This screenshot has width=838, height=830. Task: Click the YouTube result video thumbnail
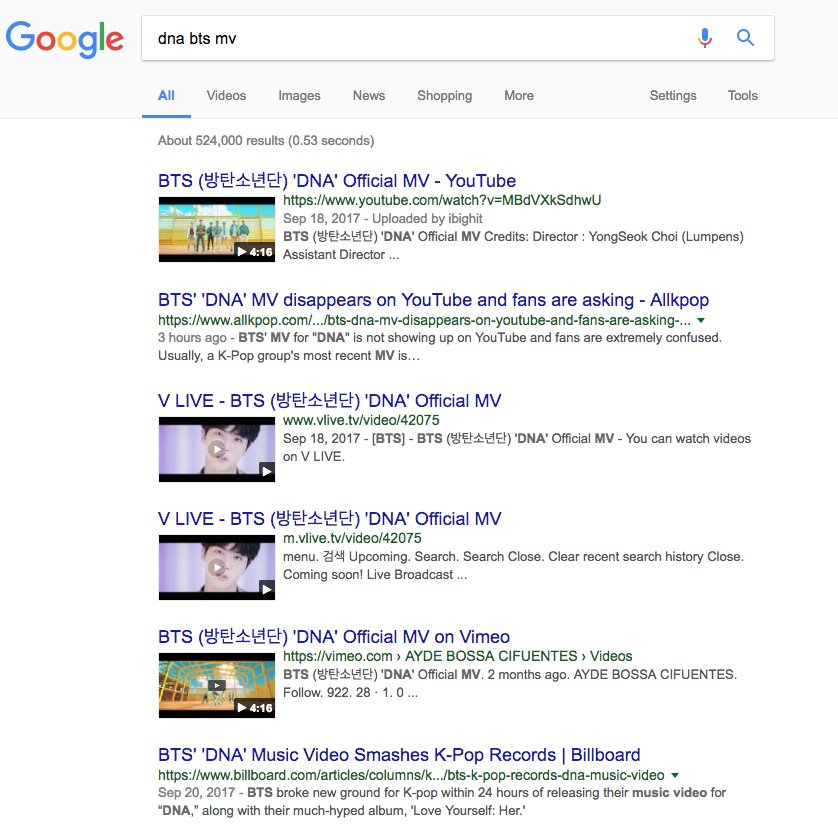tap(217, 229)
